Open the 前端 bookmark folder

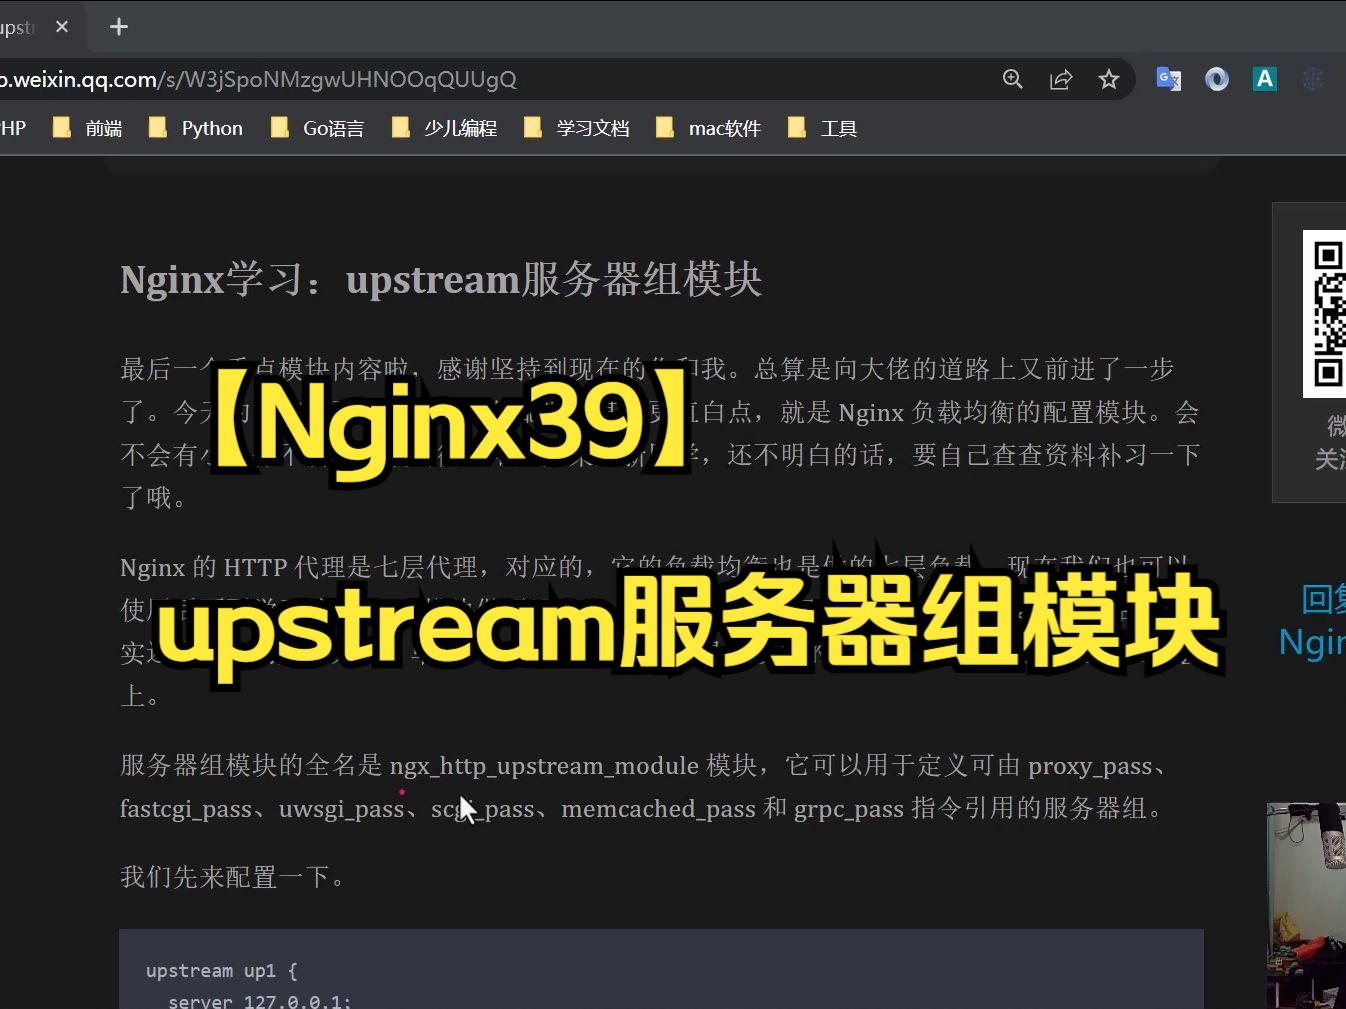click(x=88, y=128)
